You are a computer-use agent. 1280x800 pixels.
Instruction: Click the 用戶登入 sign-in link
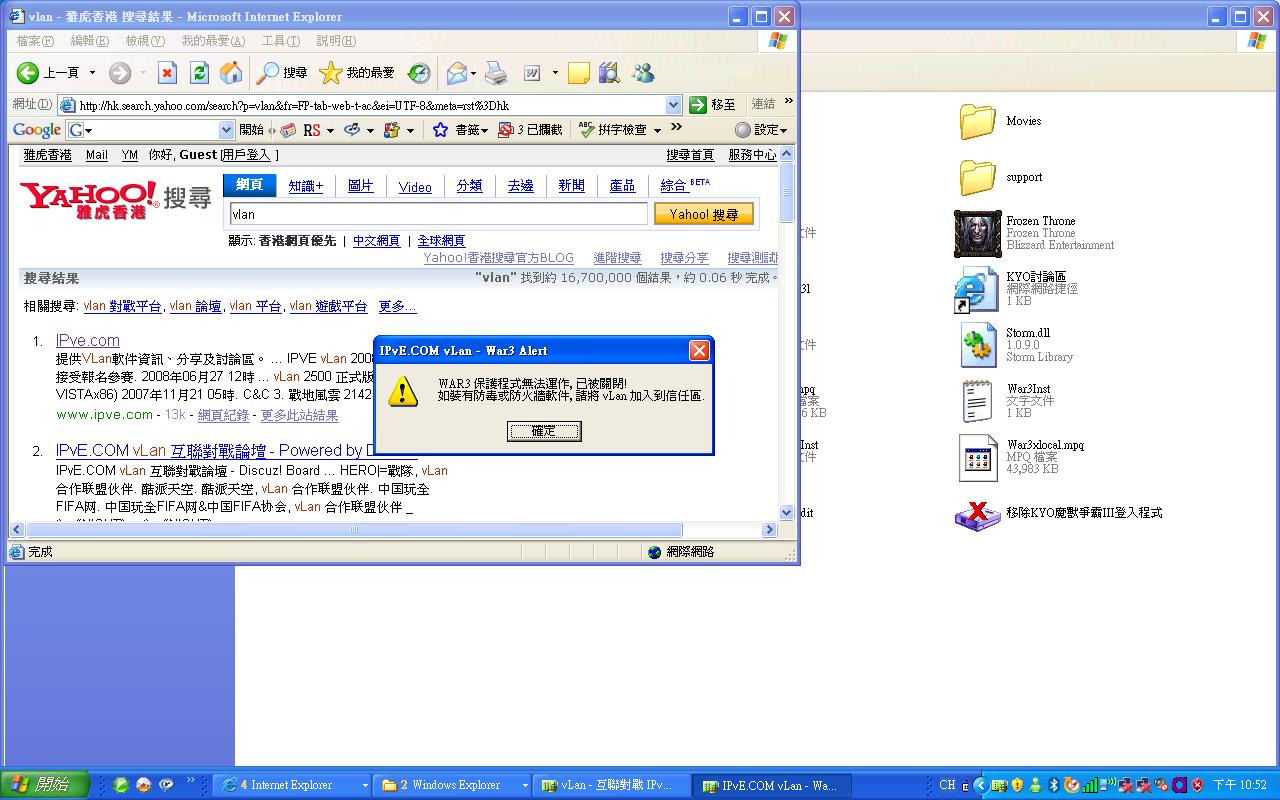click(x=246, y=155)
